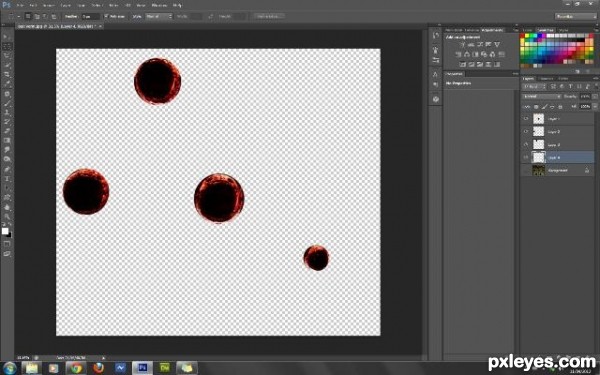Viewport: 600px width, 375px height.
Task: Add a Levels adjustment layer
Action: click(471, 45)
